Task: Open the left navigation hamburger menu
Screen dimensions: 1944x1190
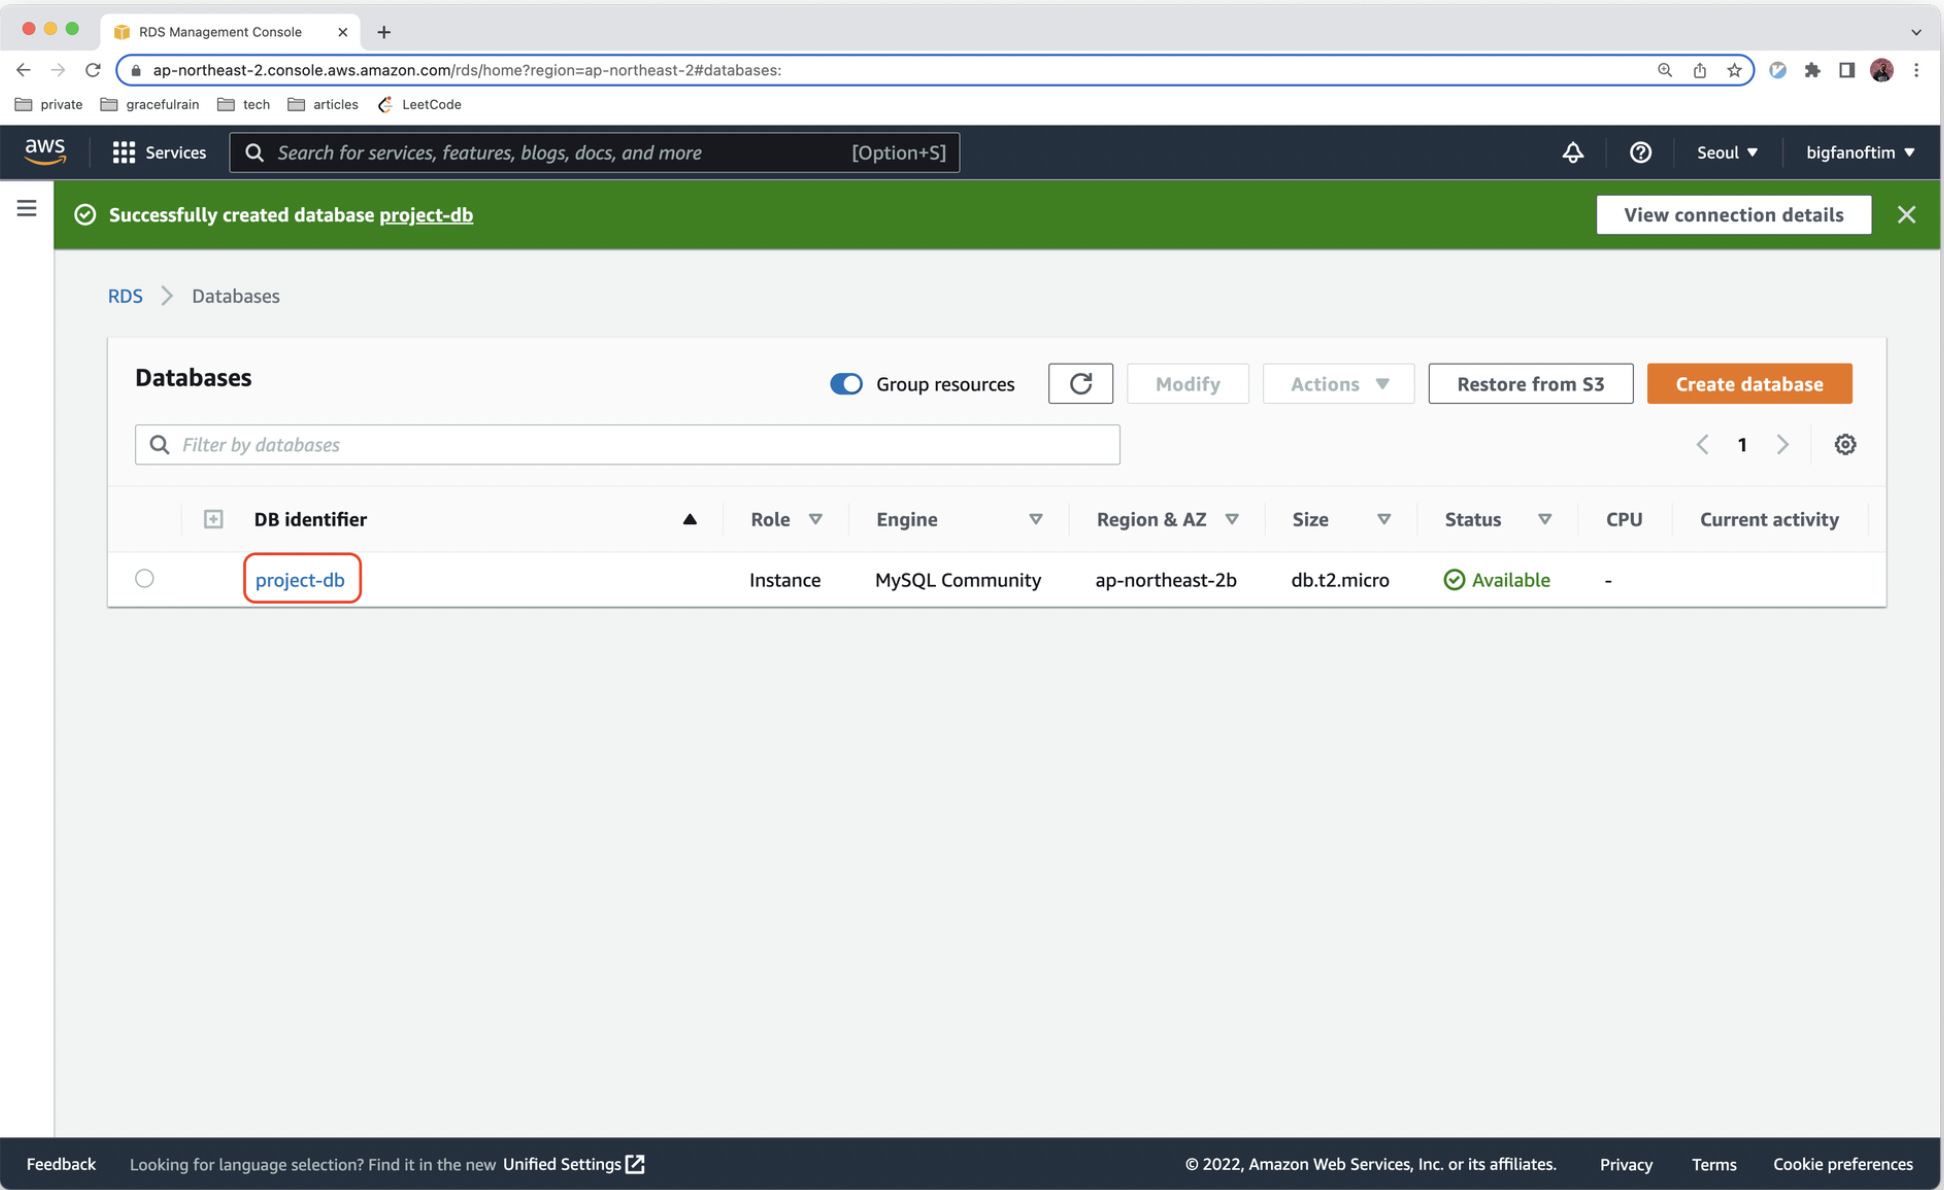Action: [x=27, y=208]
